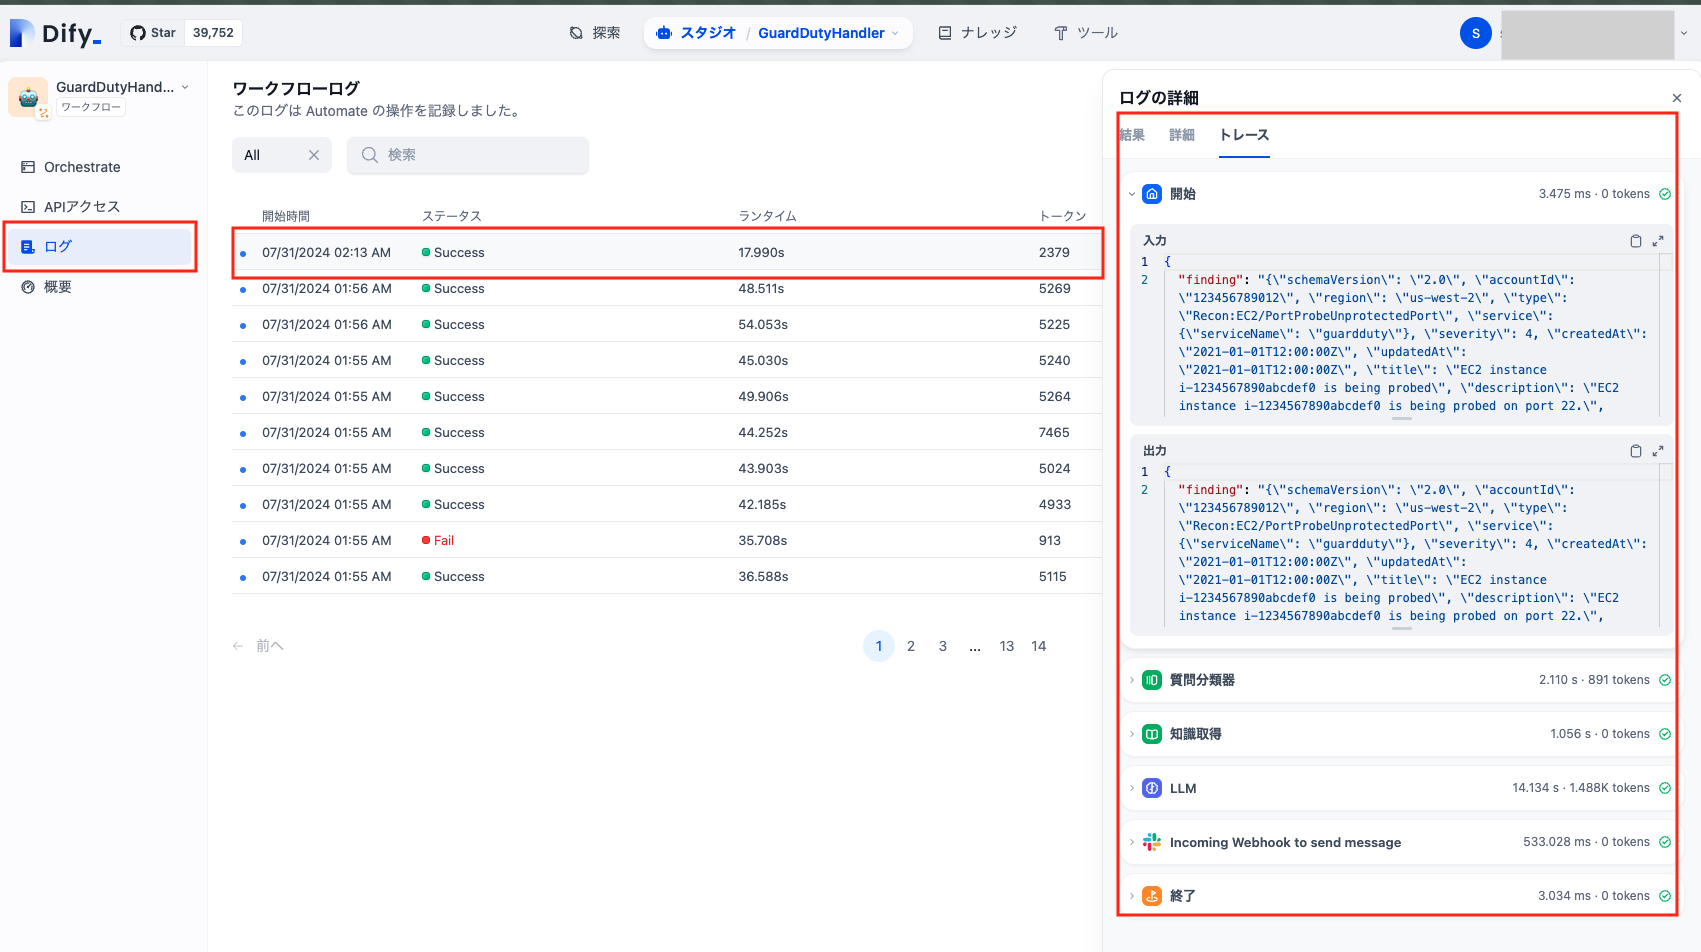Select current page 1 in pagination
This screenshot has height=952, width=1701.
click(x=879, y=646)
